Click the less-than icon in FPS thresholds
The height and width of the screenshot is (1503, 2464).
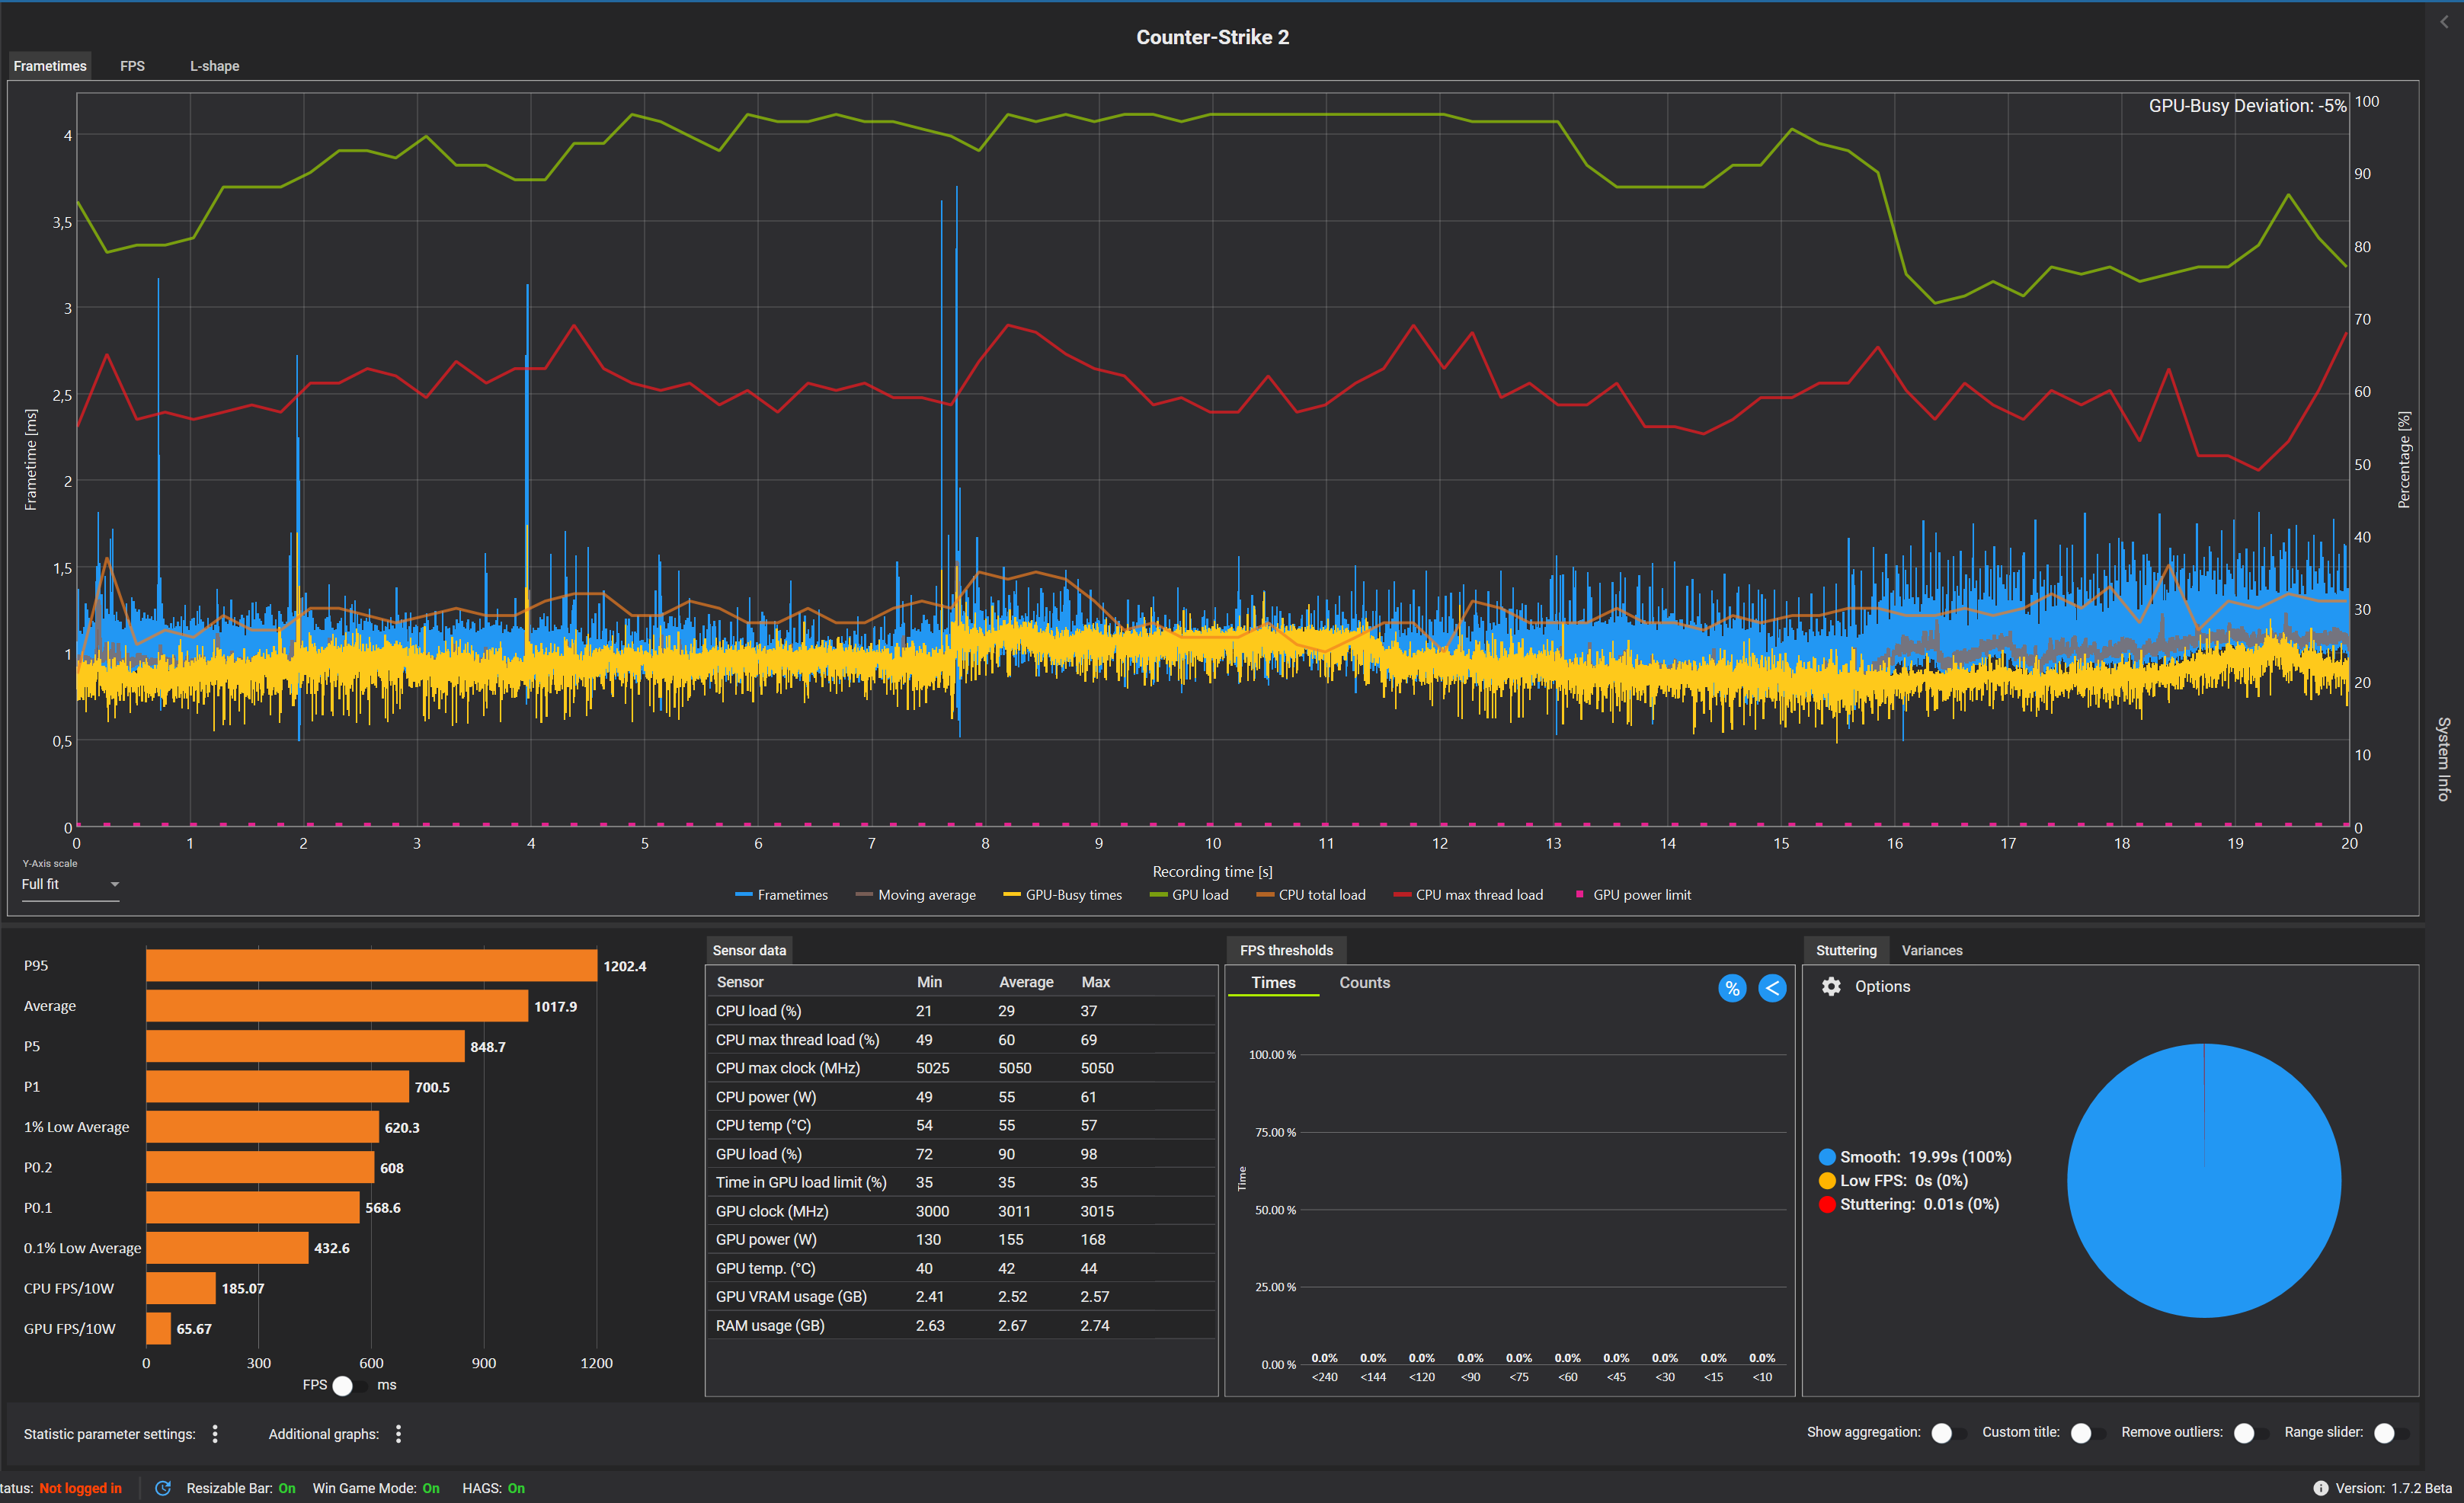click(1772, 988)
